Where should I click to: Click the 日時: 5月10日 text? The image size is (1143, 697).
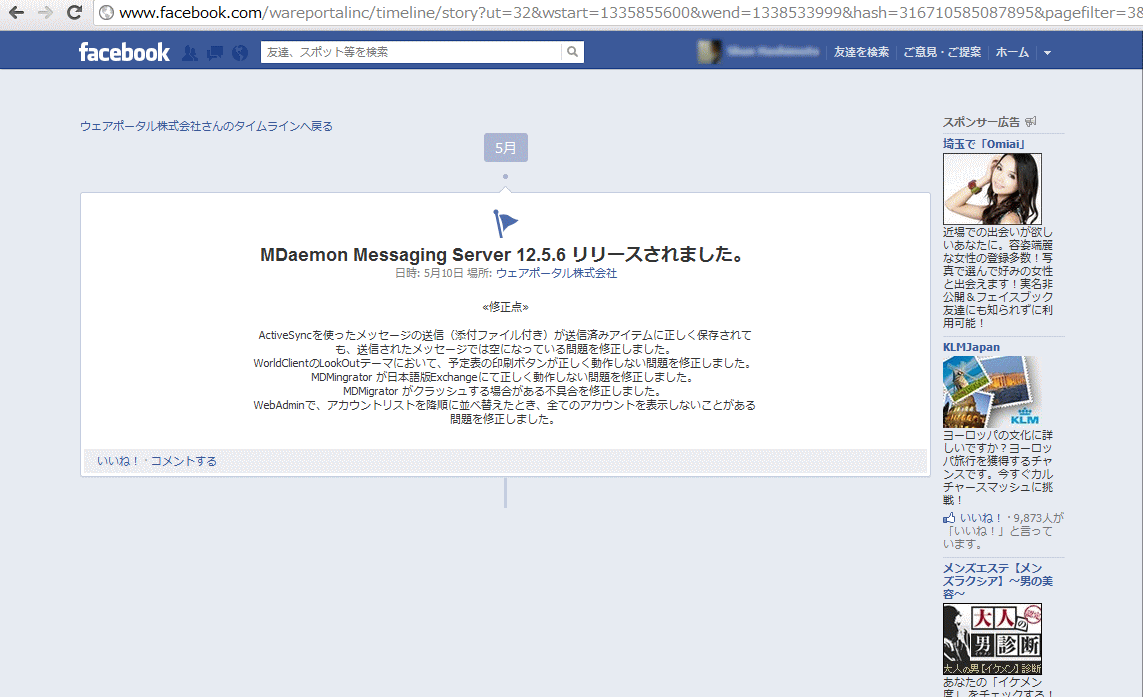[x=429, y=273]
